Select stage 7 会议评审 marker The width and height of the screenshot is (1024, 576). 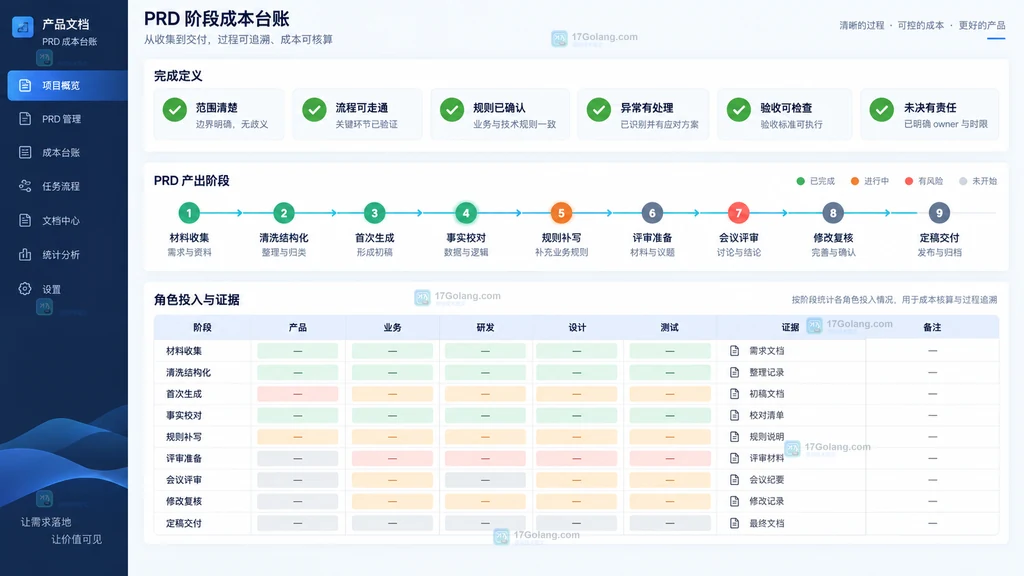pyautogui.click(x=739, y=213)
